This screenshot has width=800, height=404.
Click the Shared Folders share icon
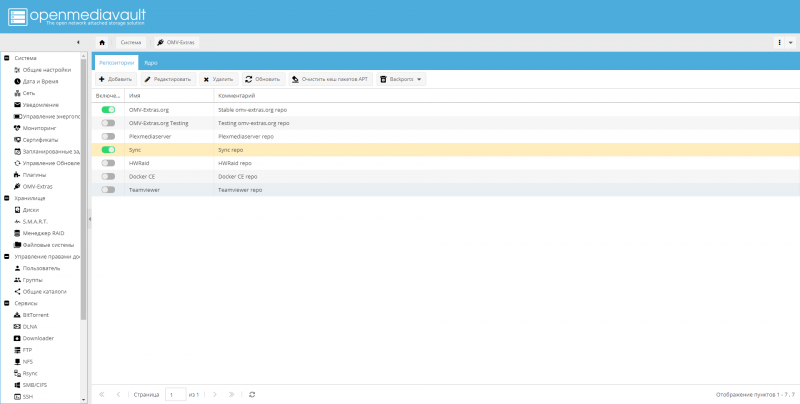pyautogui.click(x=17, y=292)
